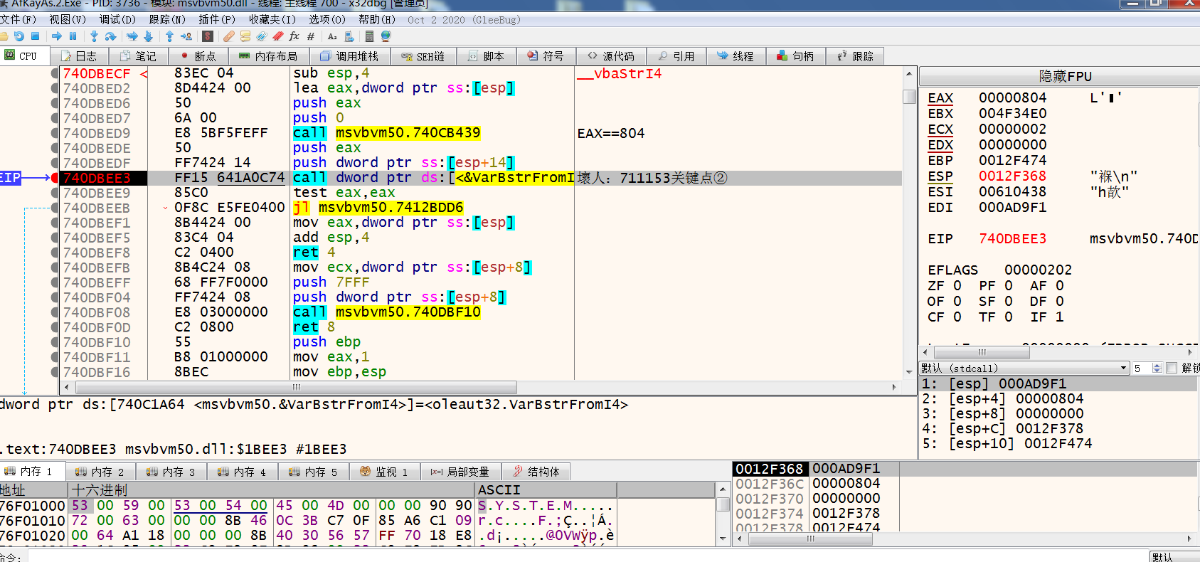The image size is (1200, 562).
Task: Switch to the 句柄 tab
Action: (x=795, y=56)
